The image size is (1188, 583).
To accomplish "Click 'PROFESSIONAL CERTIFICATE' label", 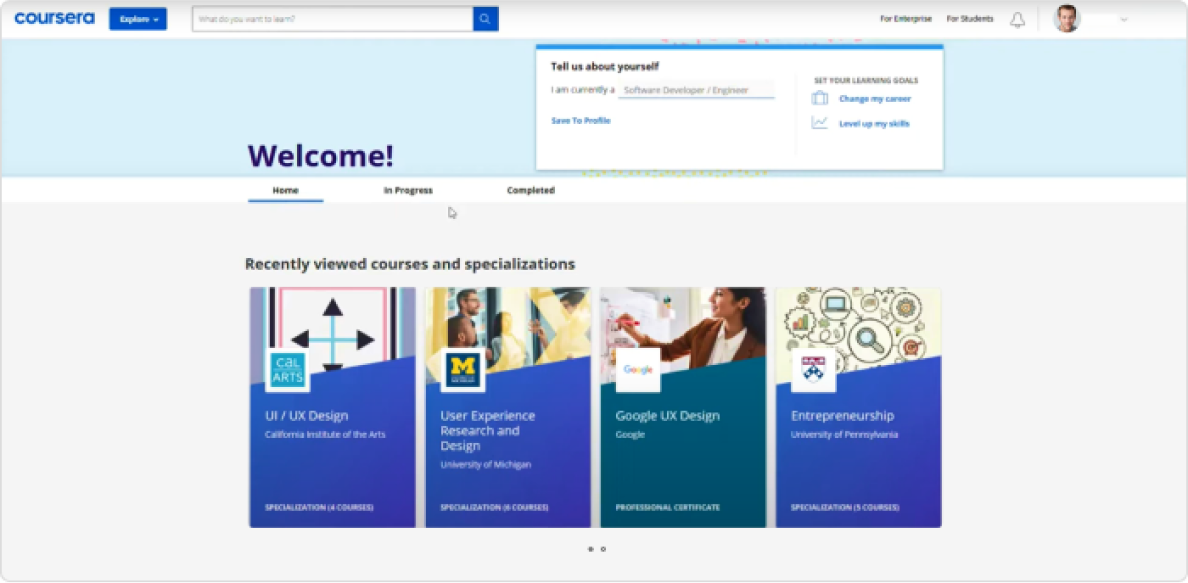I will tap(667, 507).
